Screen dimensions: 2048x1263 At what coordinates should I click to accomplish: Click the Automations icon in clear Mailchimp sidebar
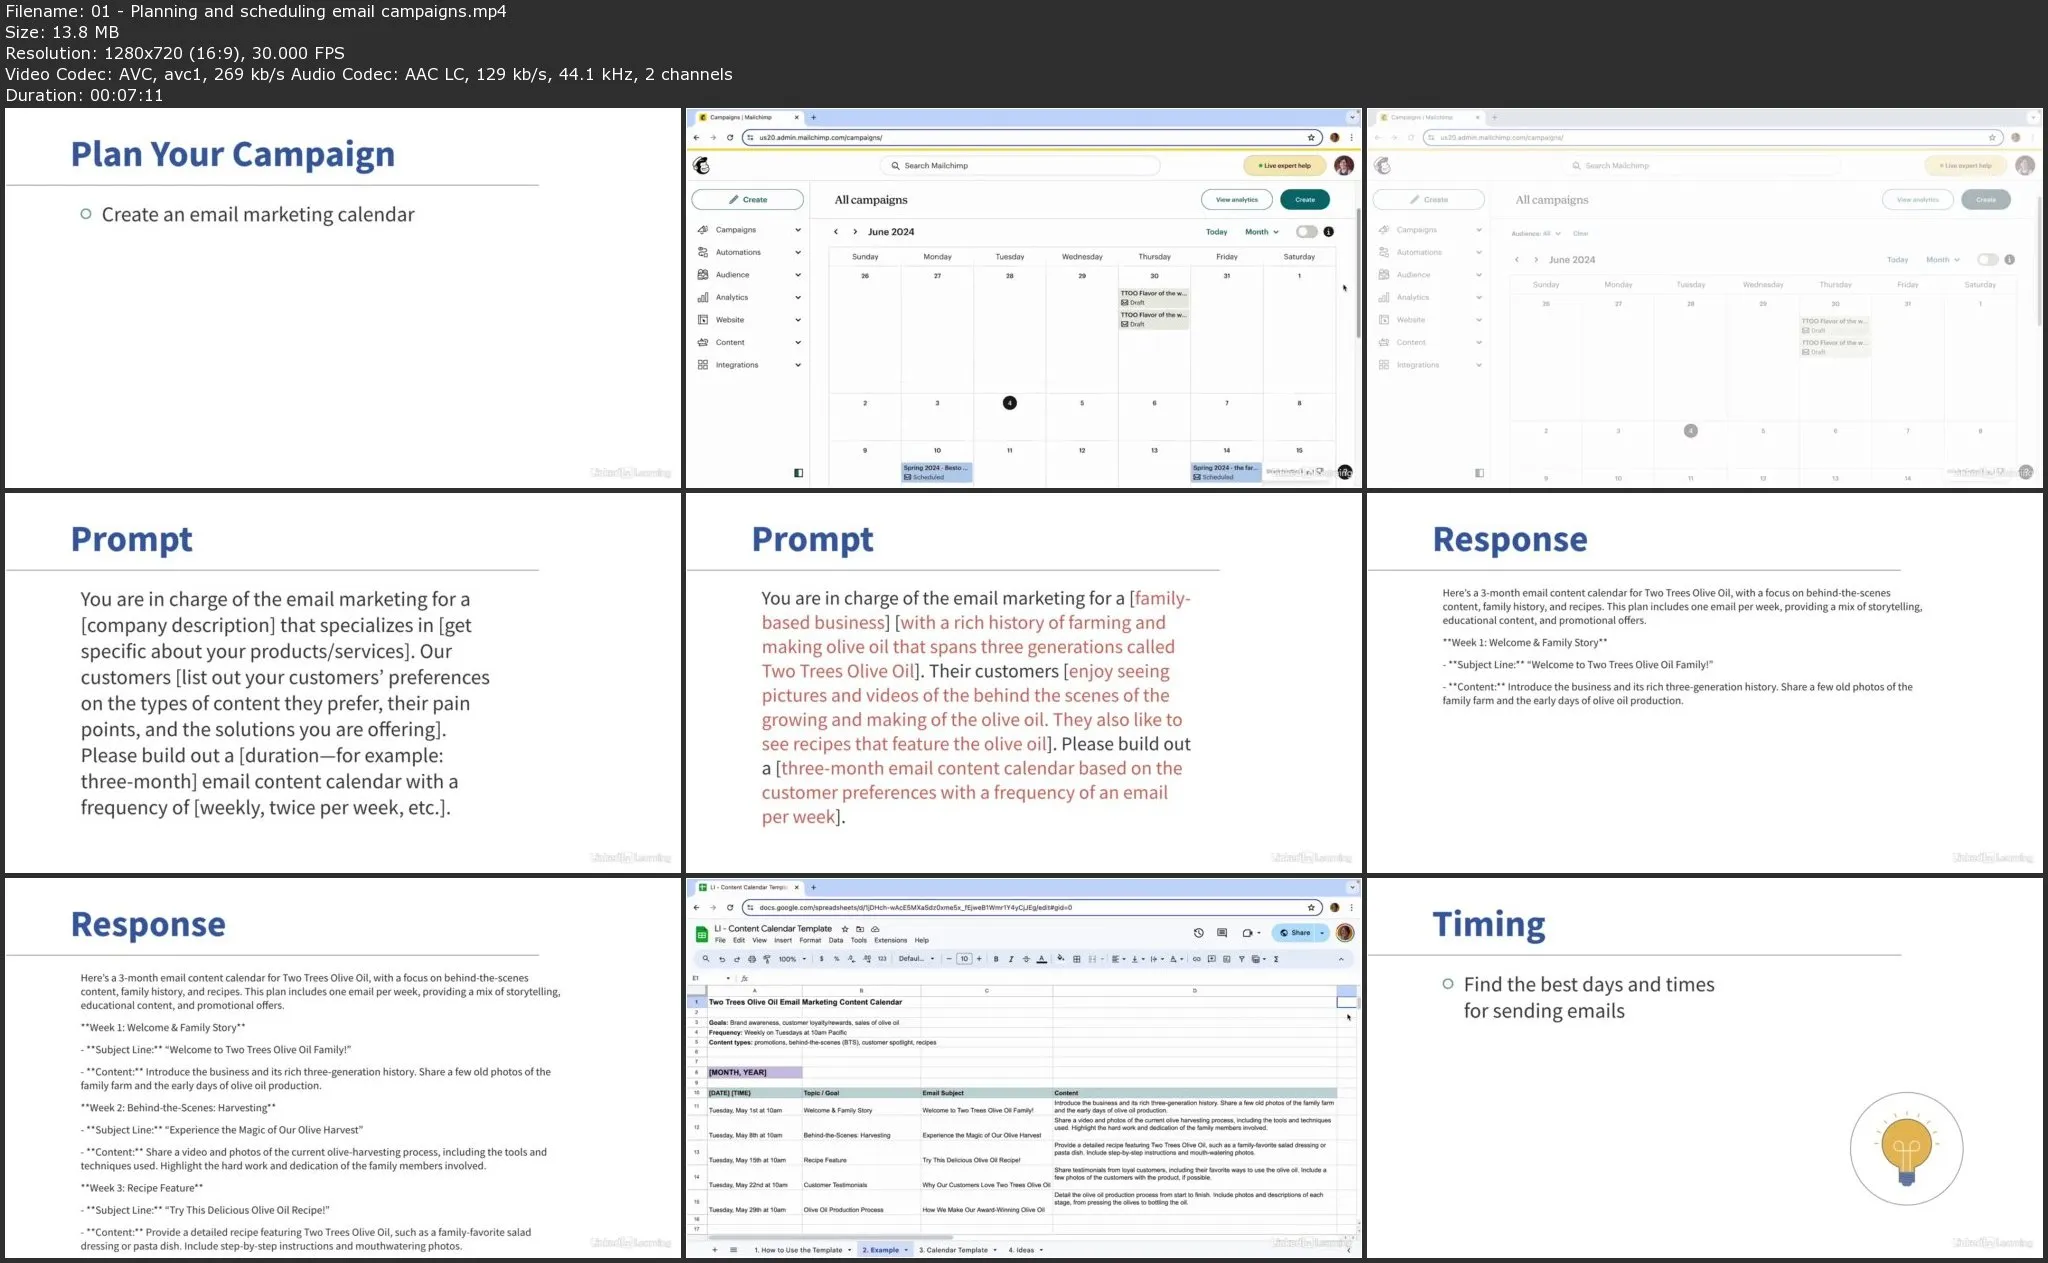tap(703, 252)
